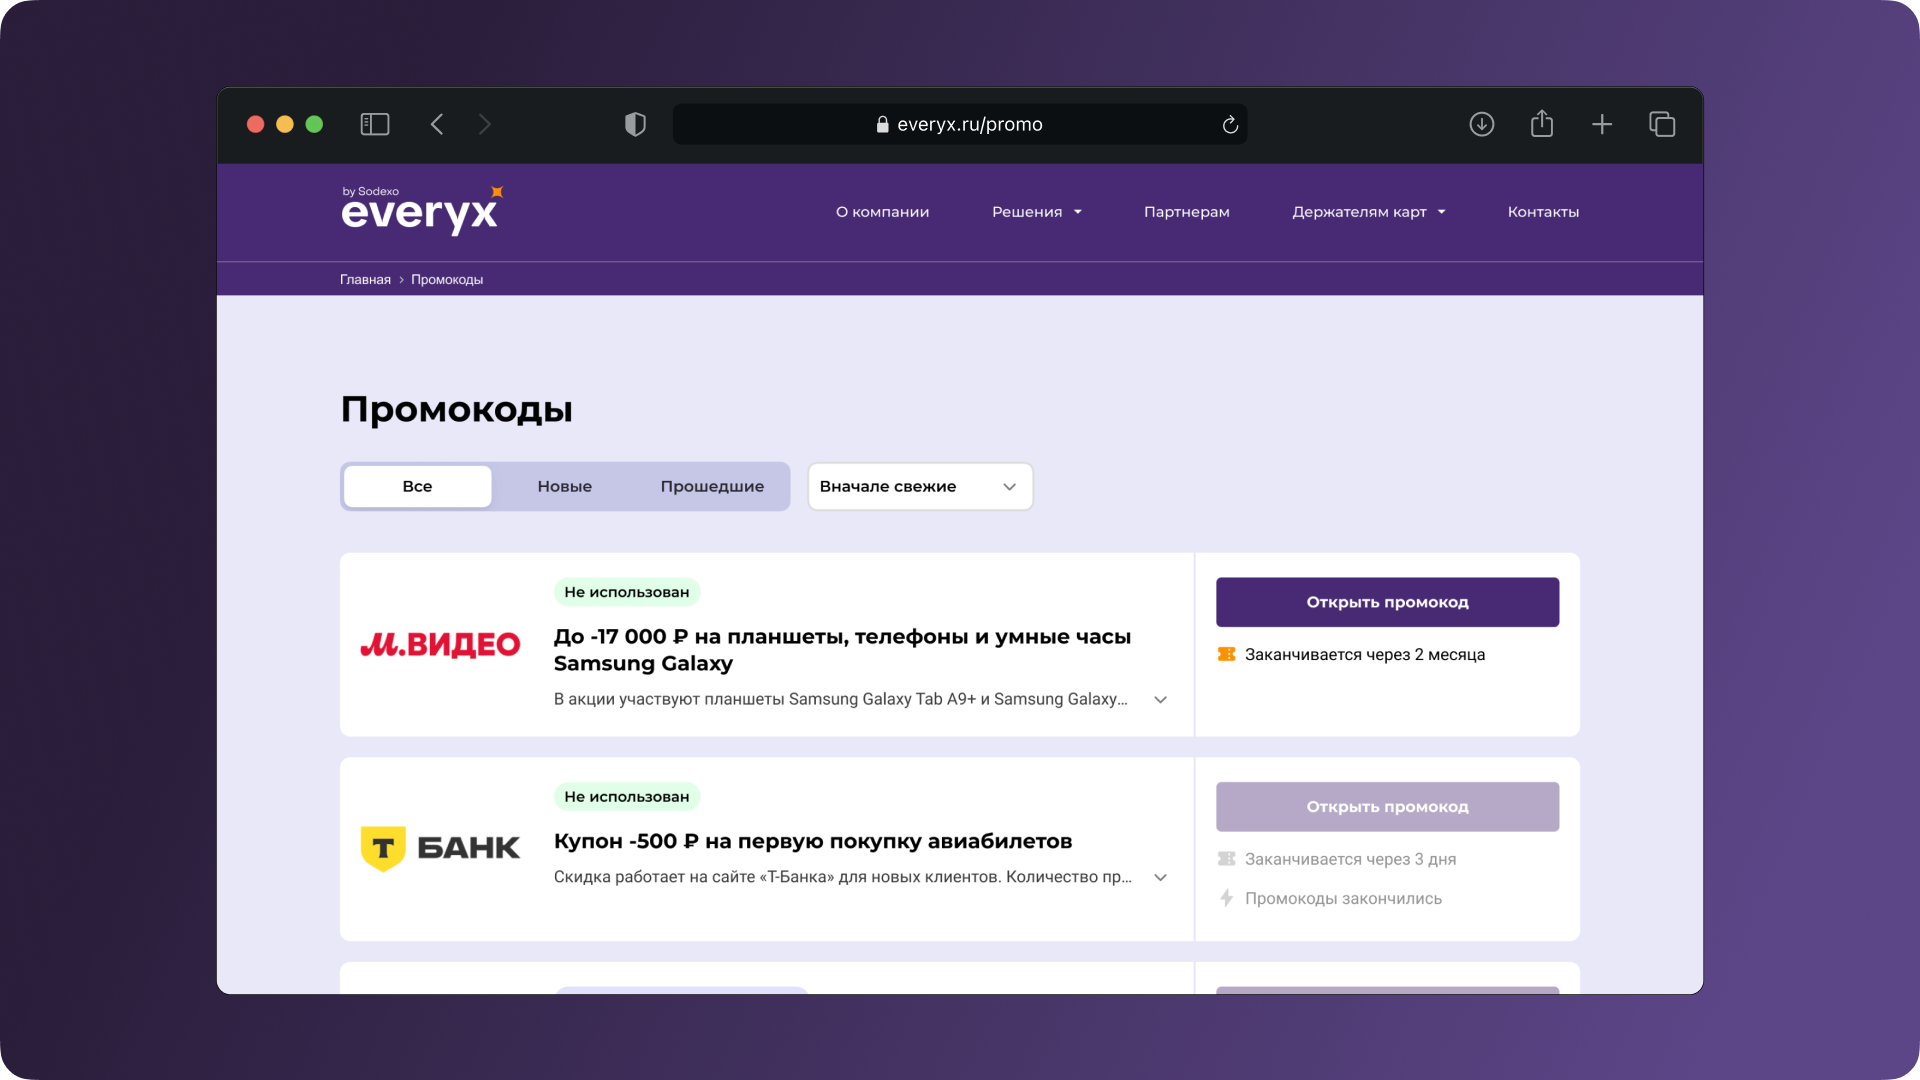Image resolution: width=1920 pixels, height=1080 pixels.
Task: Click the everyx.ru/promo address bar
Action: 959,124
